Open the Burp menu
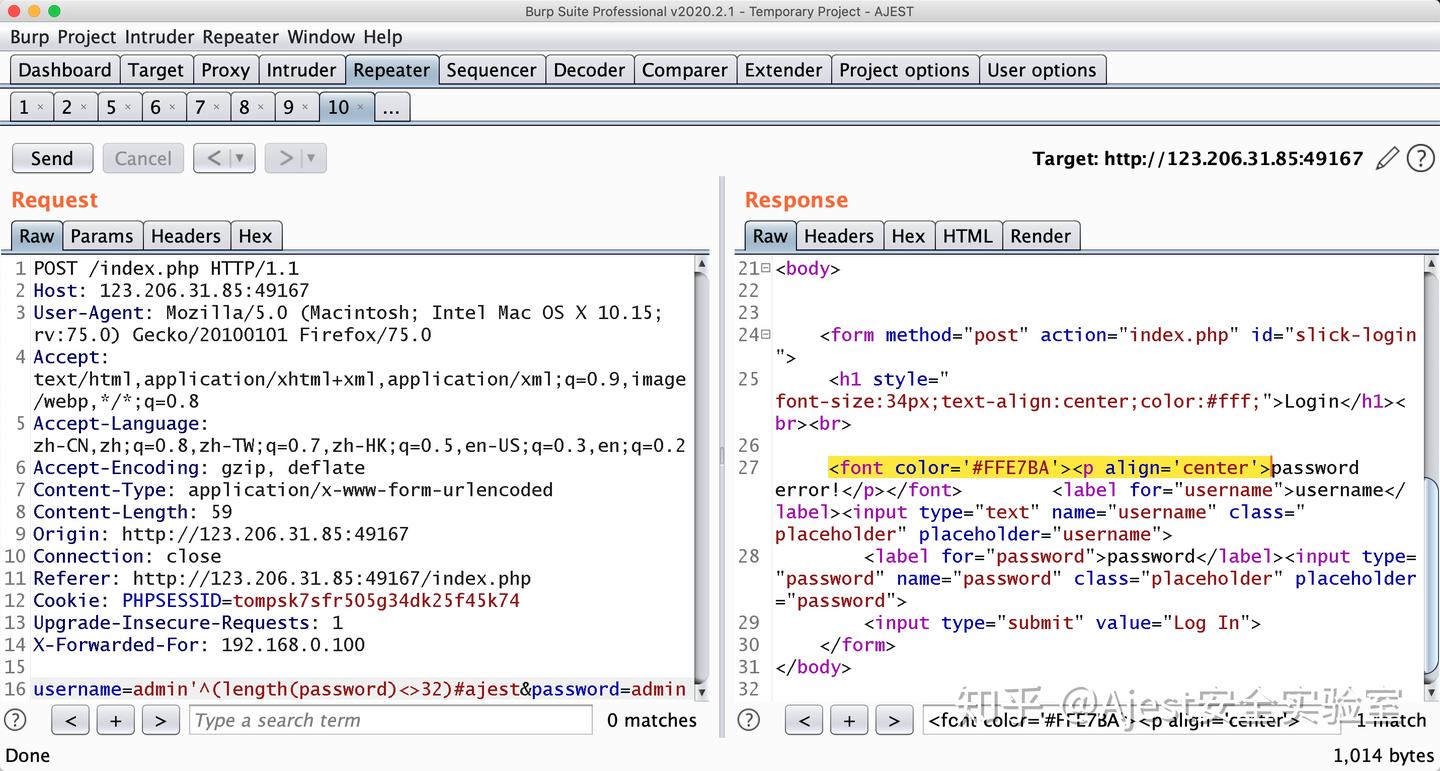Viewport: 1440px width, 771px height. pyautogui.click(x=29, y=37)
